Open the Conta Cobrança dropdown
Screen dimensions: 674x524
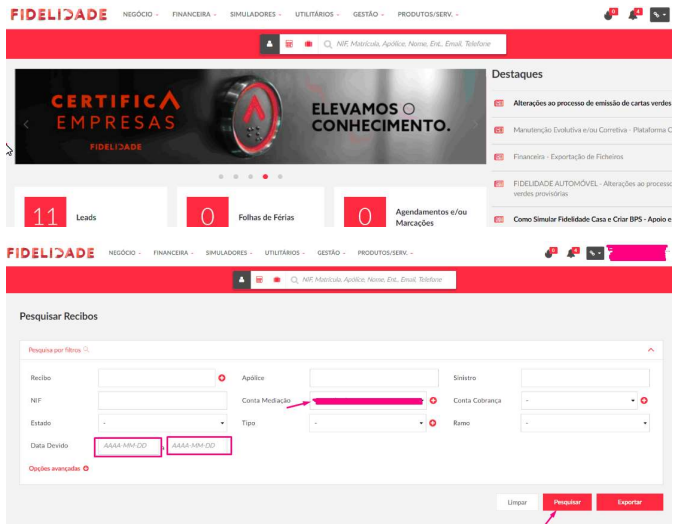(x=579, y=401)
